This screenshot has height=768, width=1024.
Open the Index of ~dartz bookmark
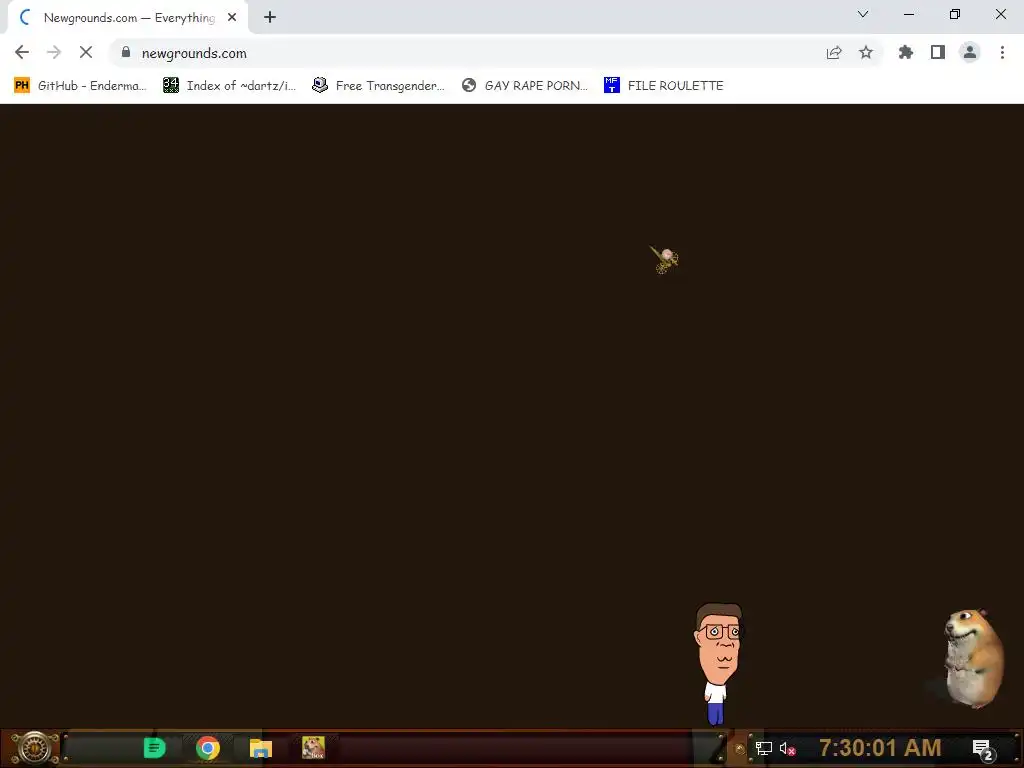229,86
